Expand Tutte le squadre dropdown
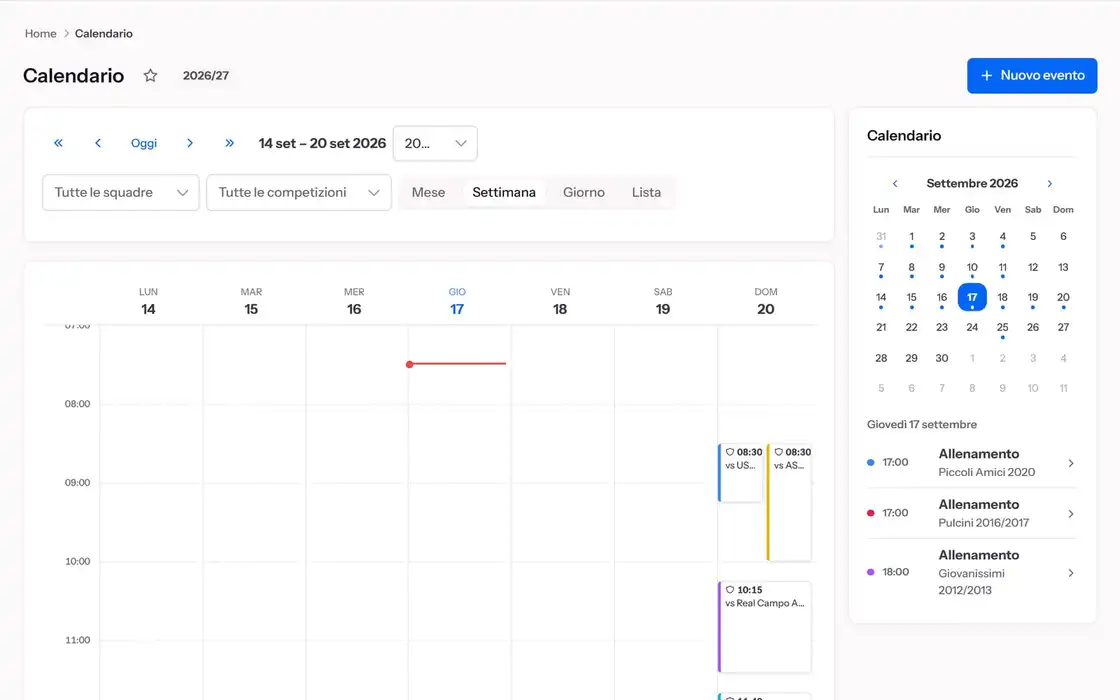The image size is (1120, 700). pos(121,193)
